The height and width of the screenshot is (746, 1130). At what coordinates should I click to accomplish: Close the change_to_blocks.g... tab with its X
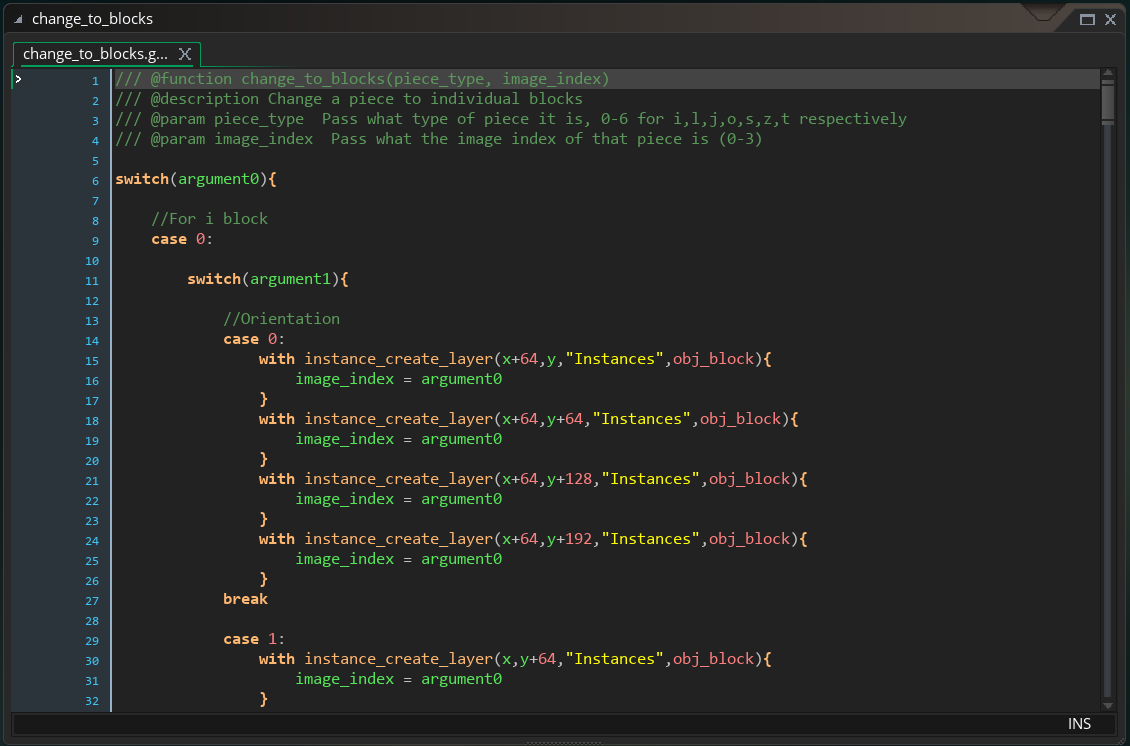pos(184,54)
